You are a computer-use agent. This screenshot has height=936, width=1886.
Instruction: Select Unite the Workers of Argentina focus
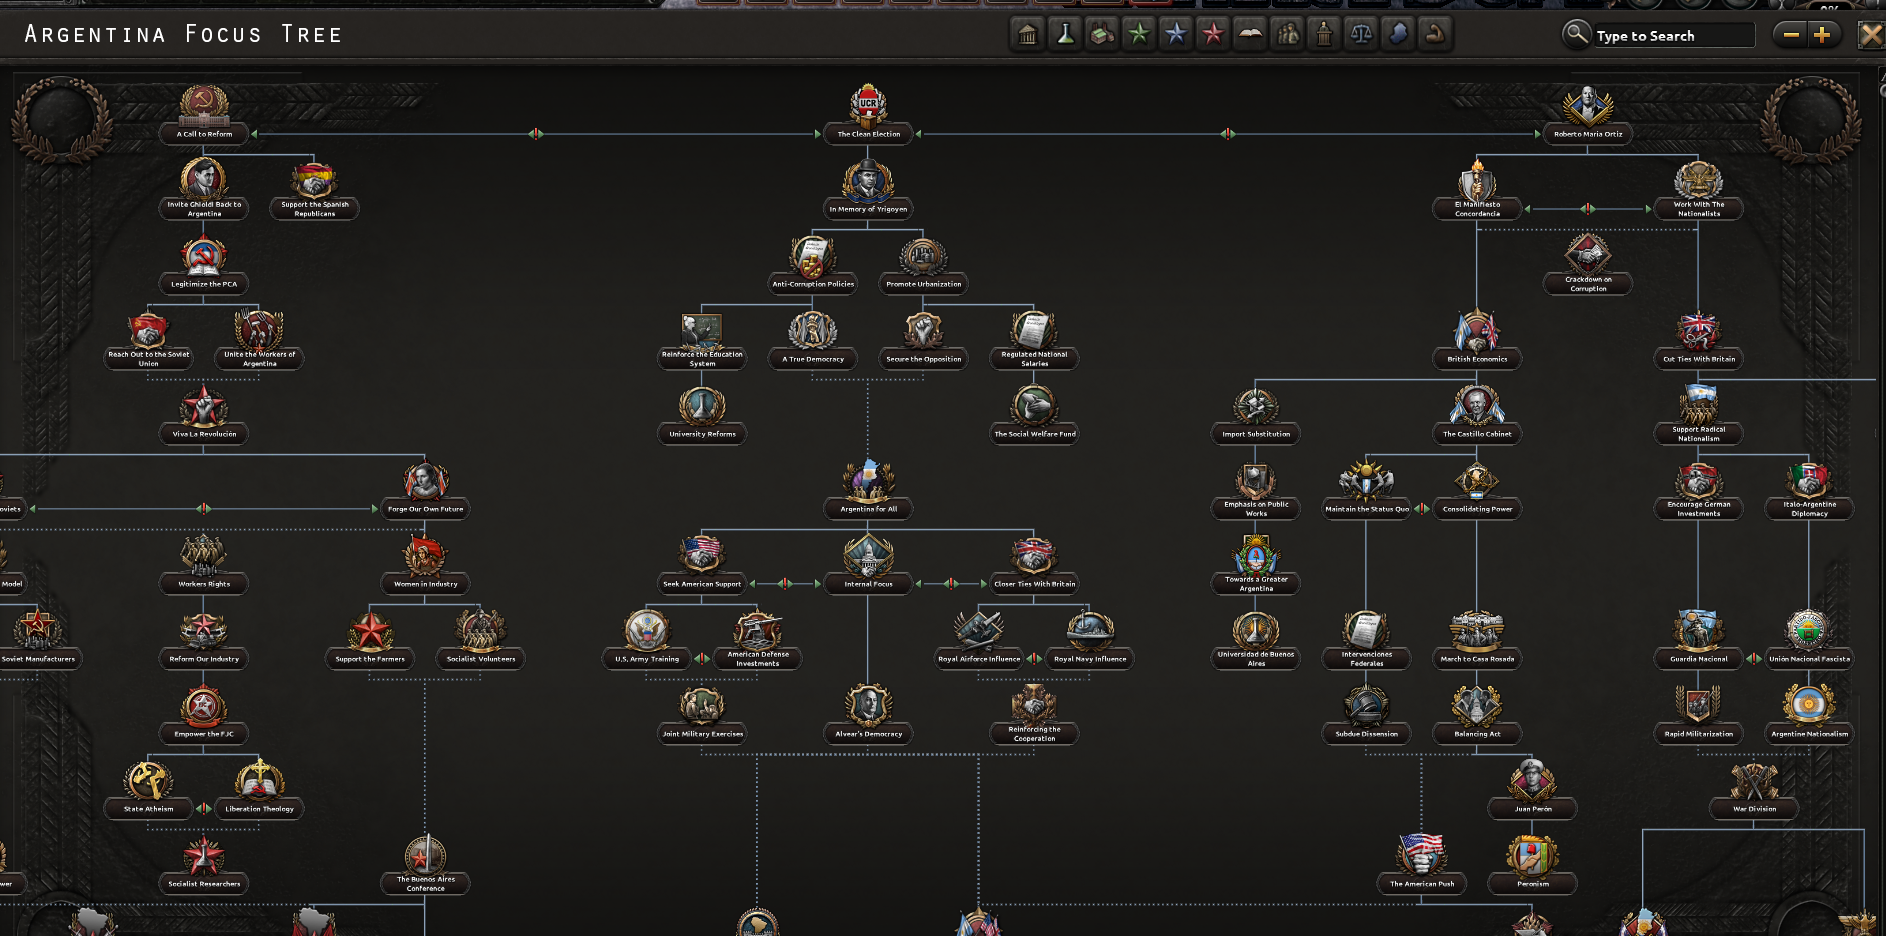(x=259, y=339)
